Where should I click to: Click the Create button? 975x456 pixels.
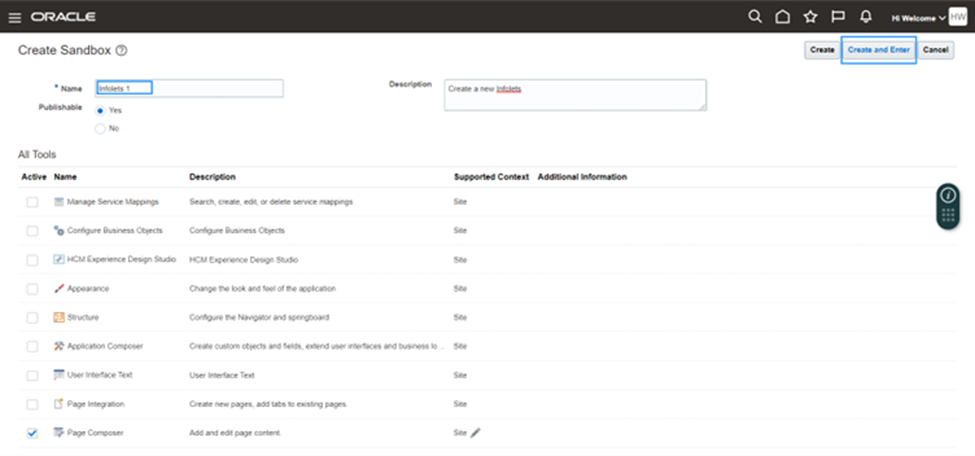pyautogui.click(x=822, y=50)
